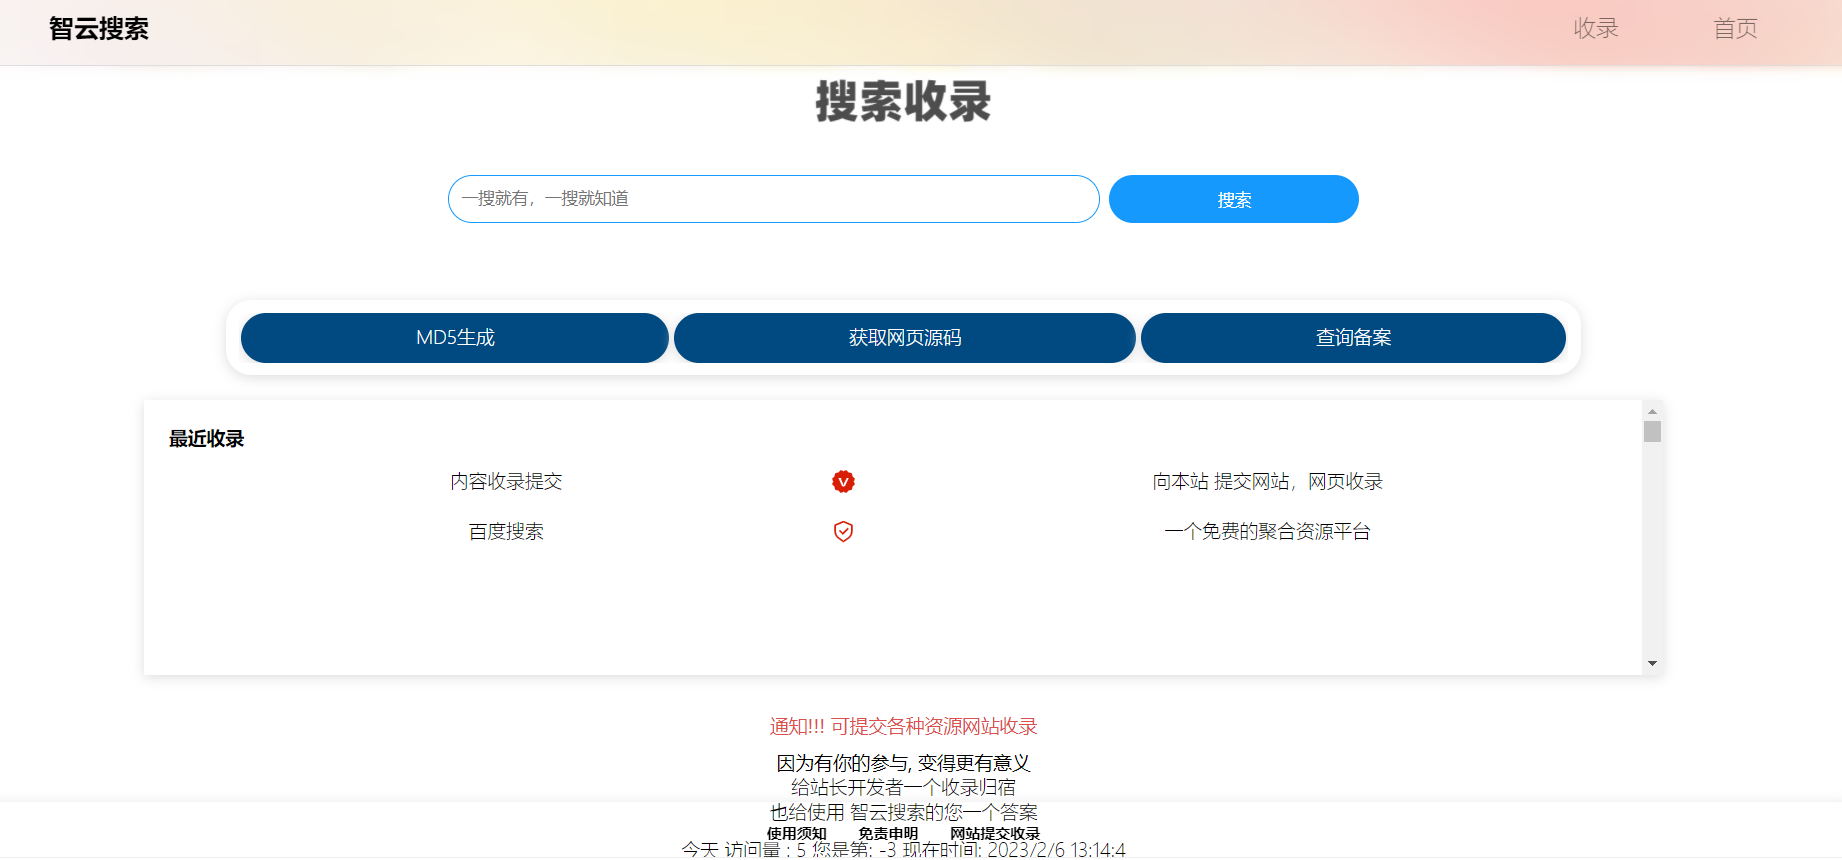Click the red shield check icon
The image size is (1842, 860).
843,532
